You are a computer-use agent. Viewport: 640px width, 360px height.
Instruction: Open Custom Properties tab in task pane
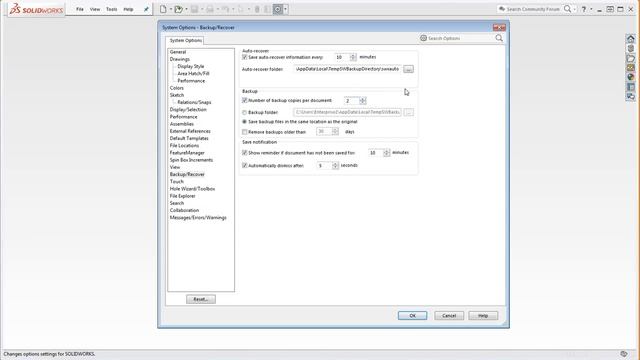point(631,87)
